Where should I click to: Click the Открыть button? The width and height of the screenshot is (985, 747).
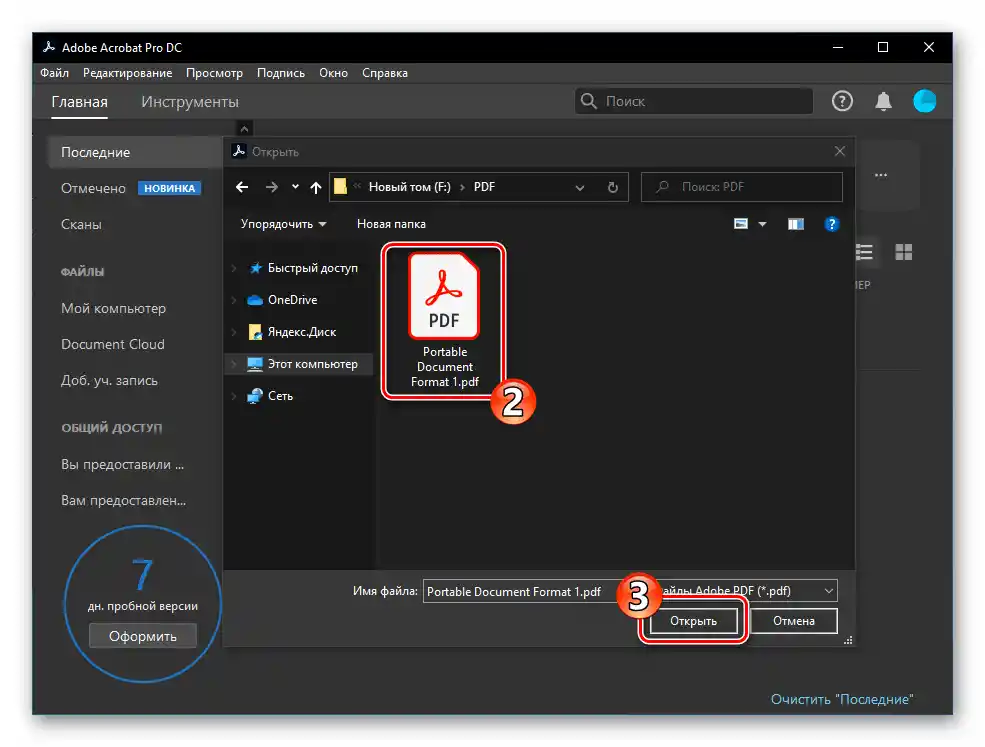tap(693, 621)
